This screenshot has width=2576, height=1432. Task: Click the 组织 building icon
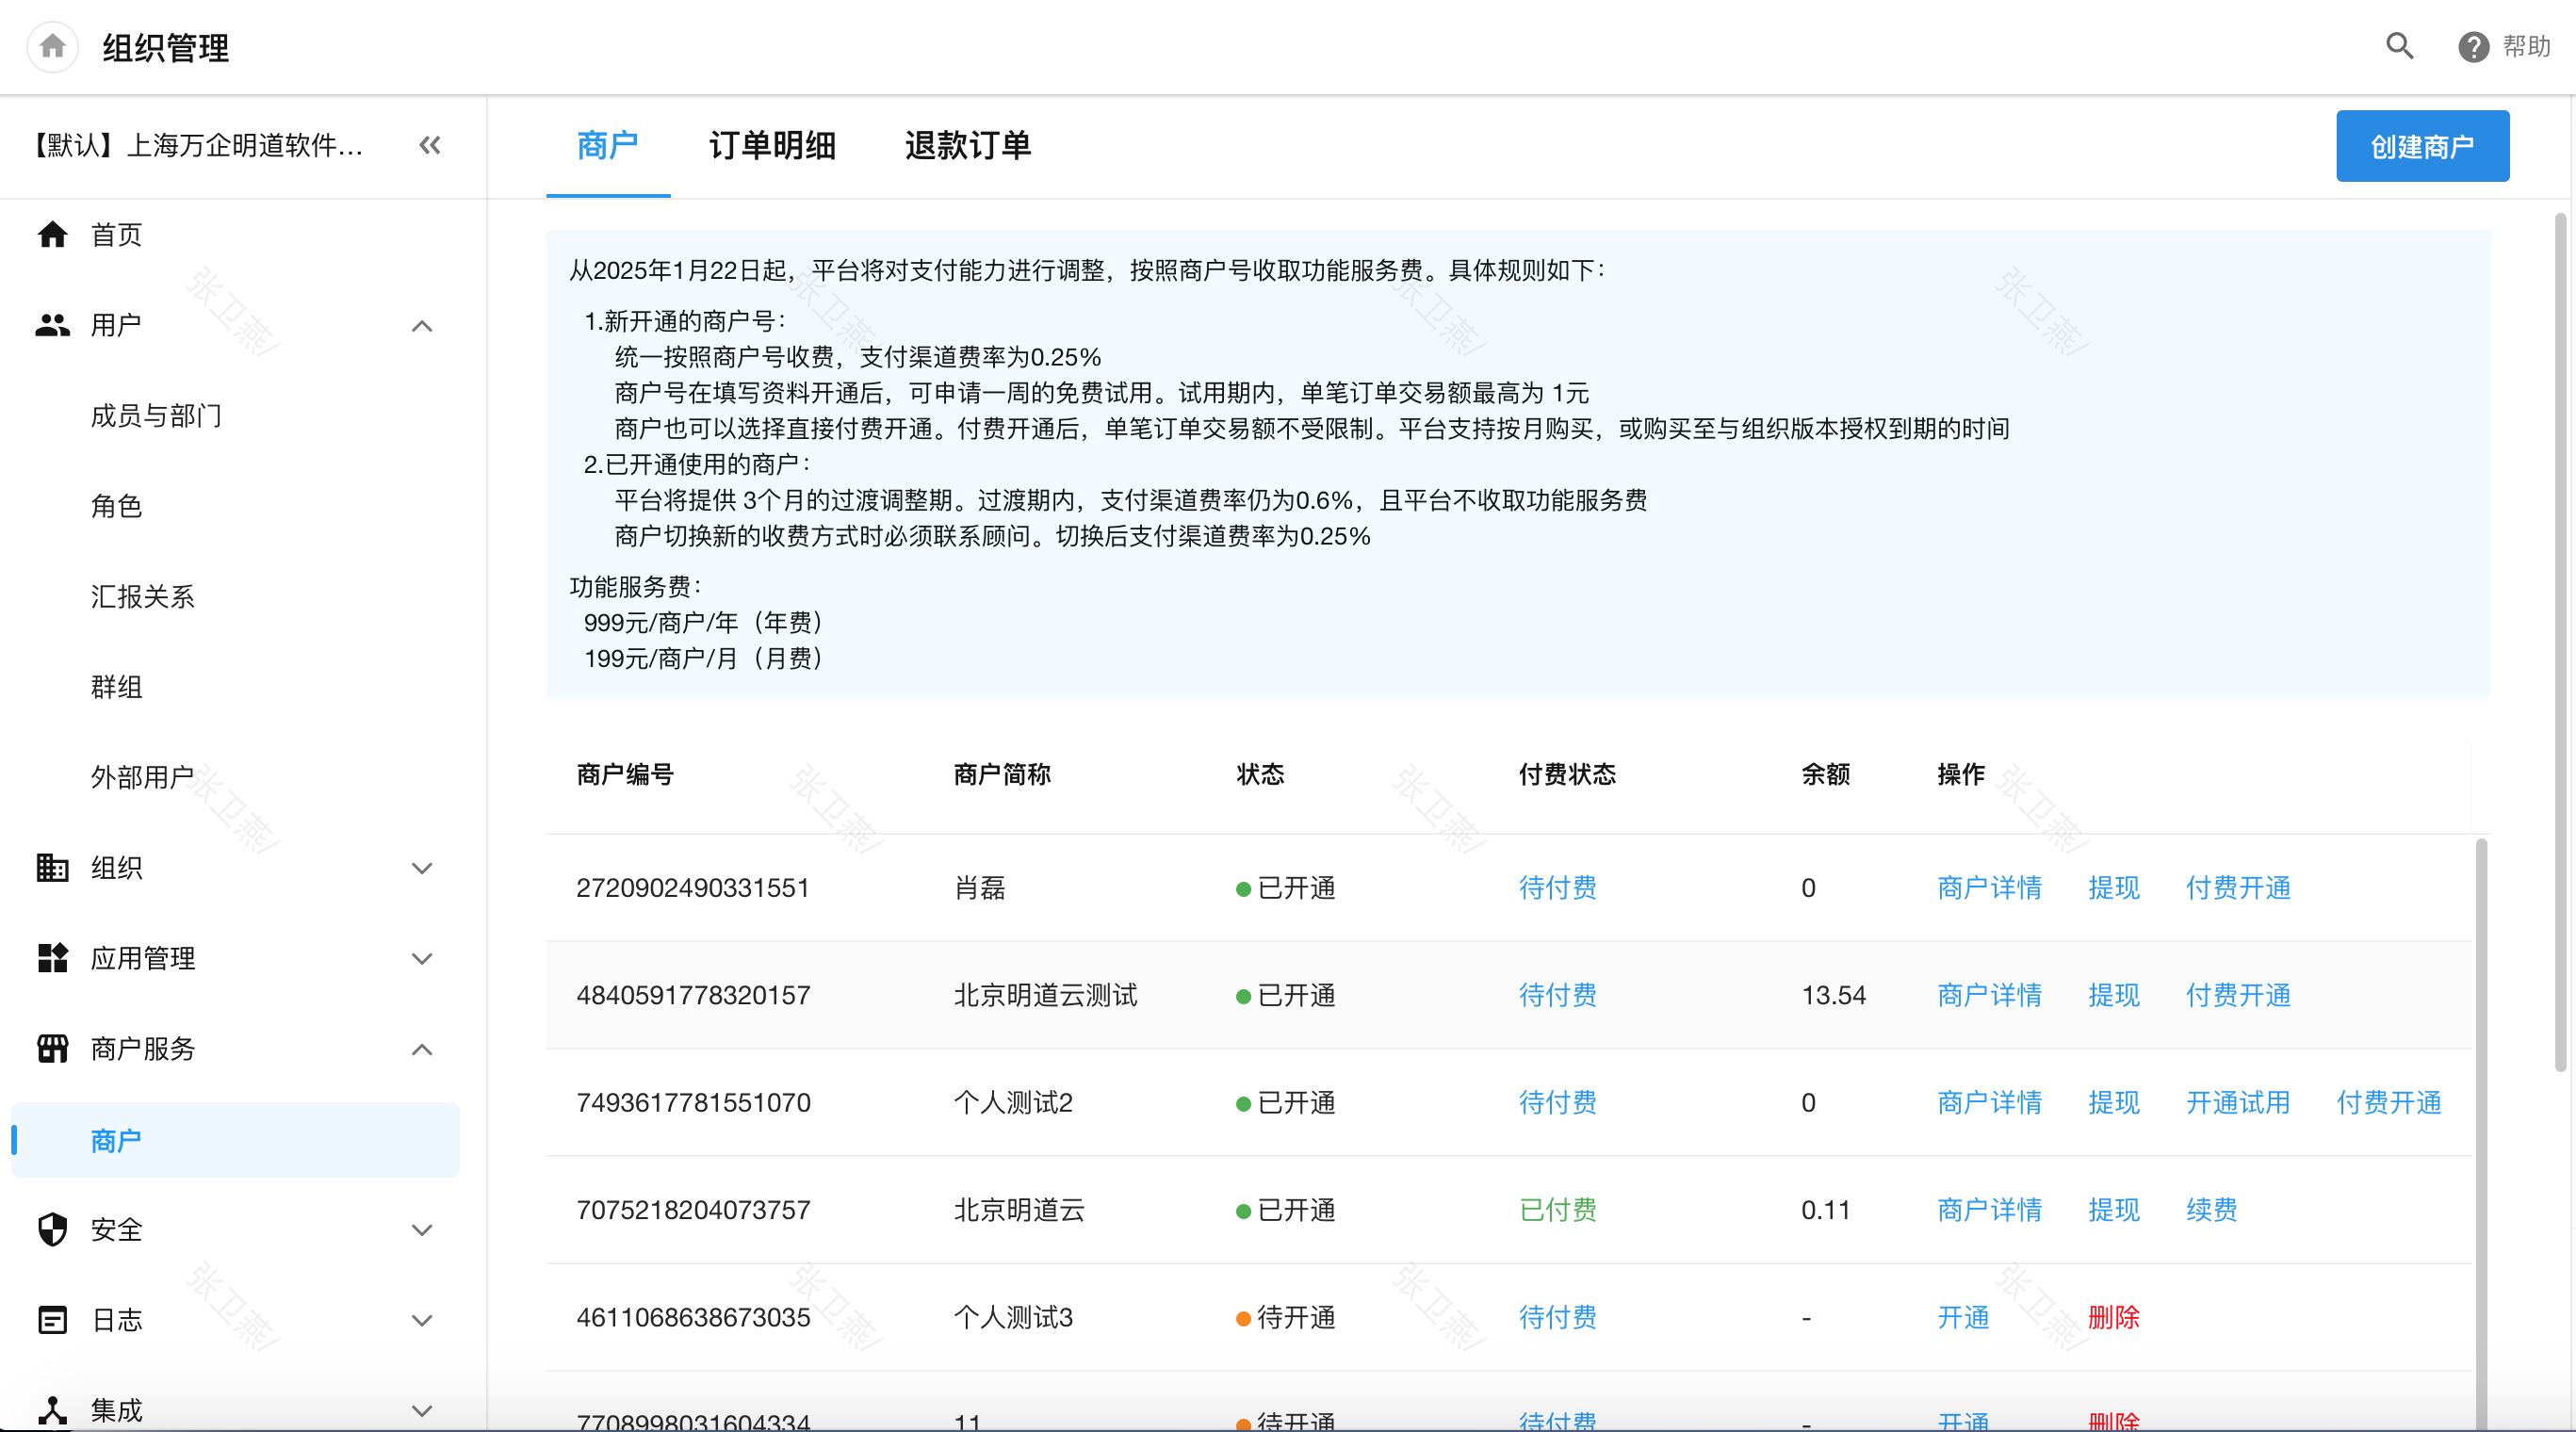pos(52,867)
